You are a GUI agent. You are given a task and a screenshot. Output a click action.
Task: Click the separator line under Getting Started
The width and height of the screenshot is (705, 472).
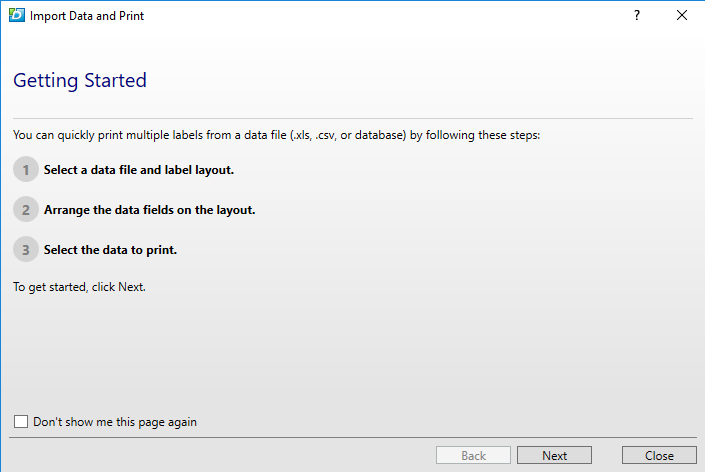[352, 118]
